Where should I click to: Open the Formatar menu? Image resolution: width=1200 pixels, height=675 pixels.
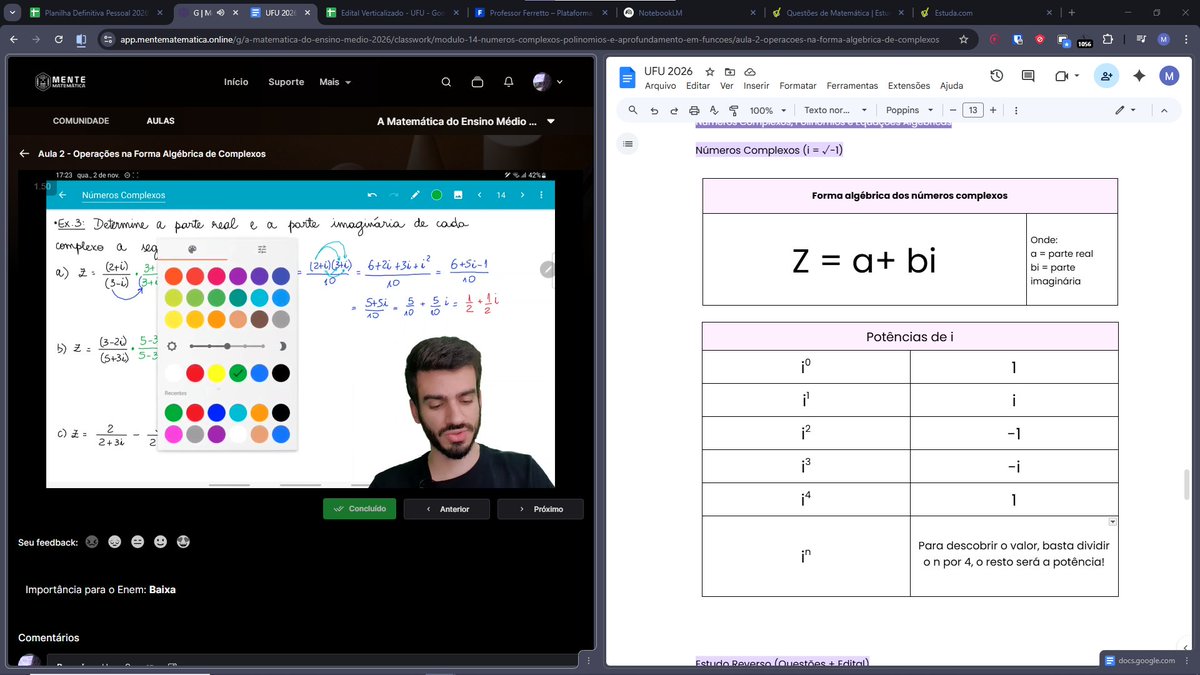point(798,86)
